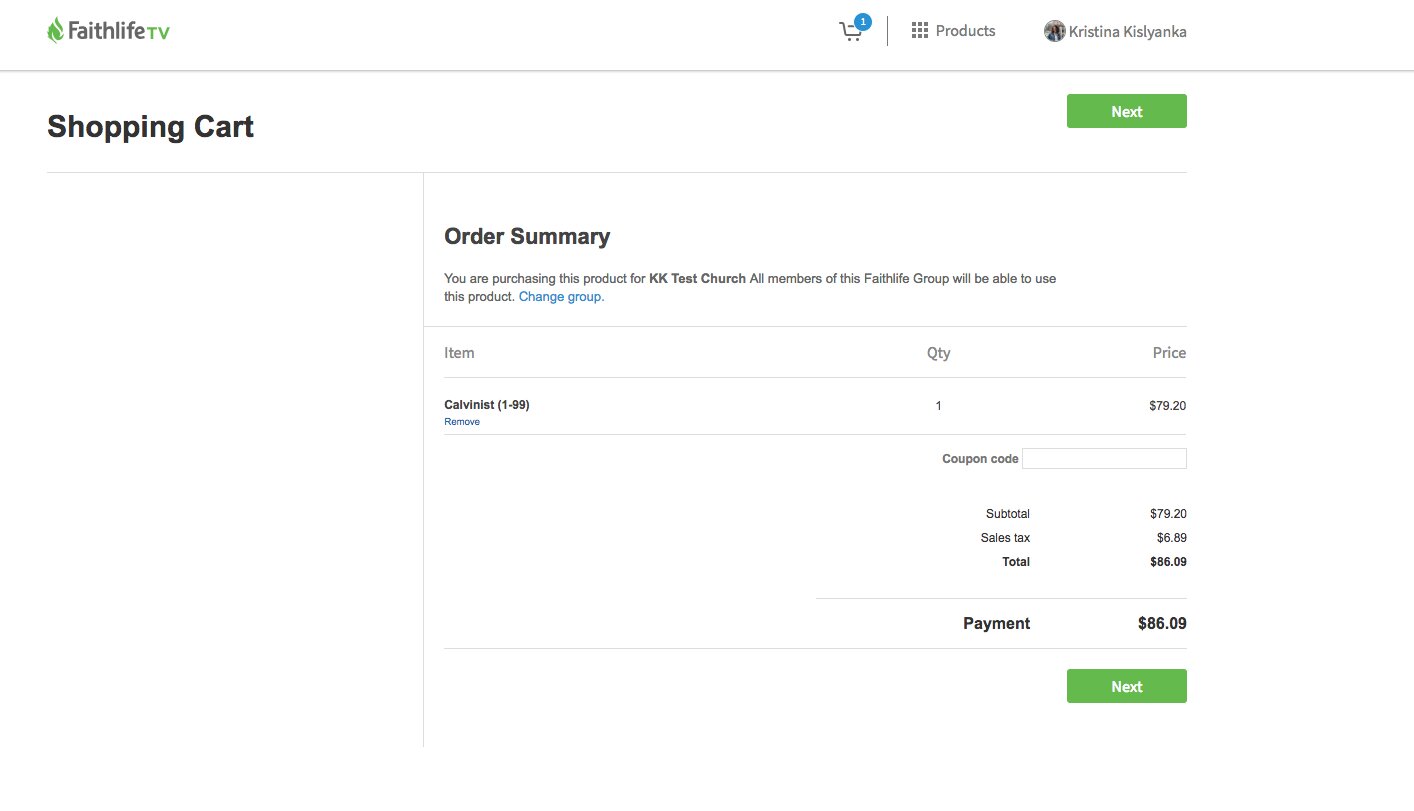
Task: Click Kristina Kislyanka's profile avatar
Action: click(1054, 31)
